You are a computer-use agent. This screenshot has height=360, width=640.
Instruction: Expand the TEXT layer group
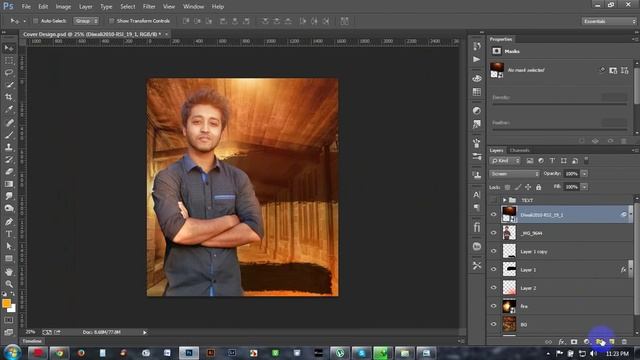point(505,200)
